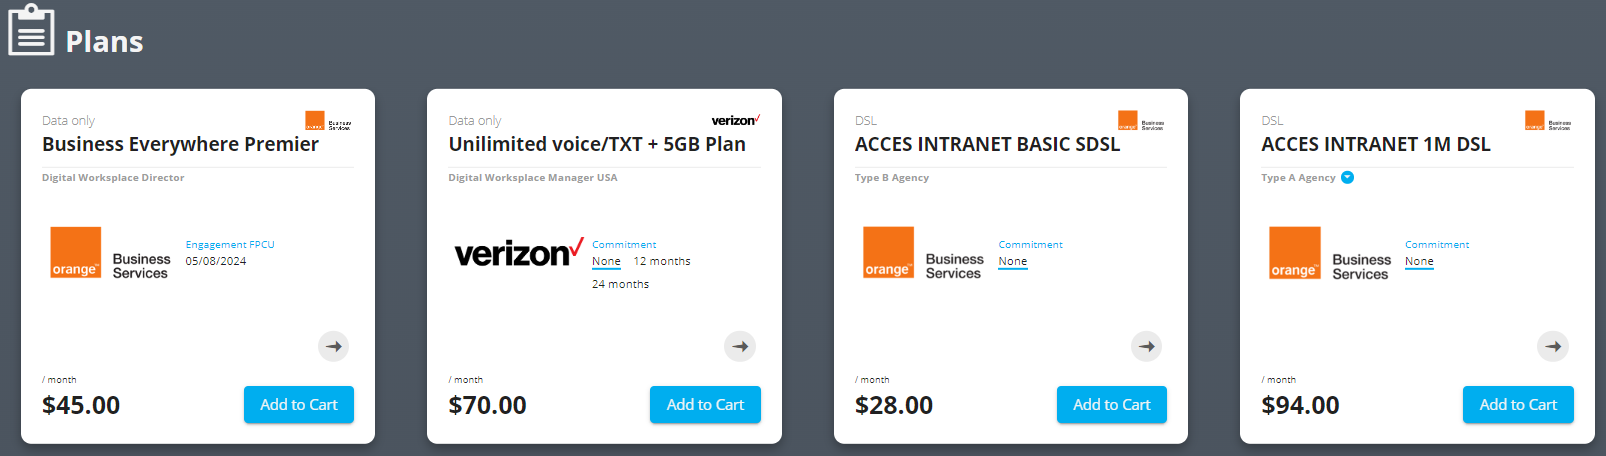The image size is (1606, 456).
Task: Add ACCES INTRANET 1M DSL to cart
Action: pyautogui.click(x=1518, y=404)
